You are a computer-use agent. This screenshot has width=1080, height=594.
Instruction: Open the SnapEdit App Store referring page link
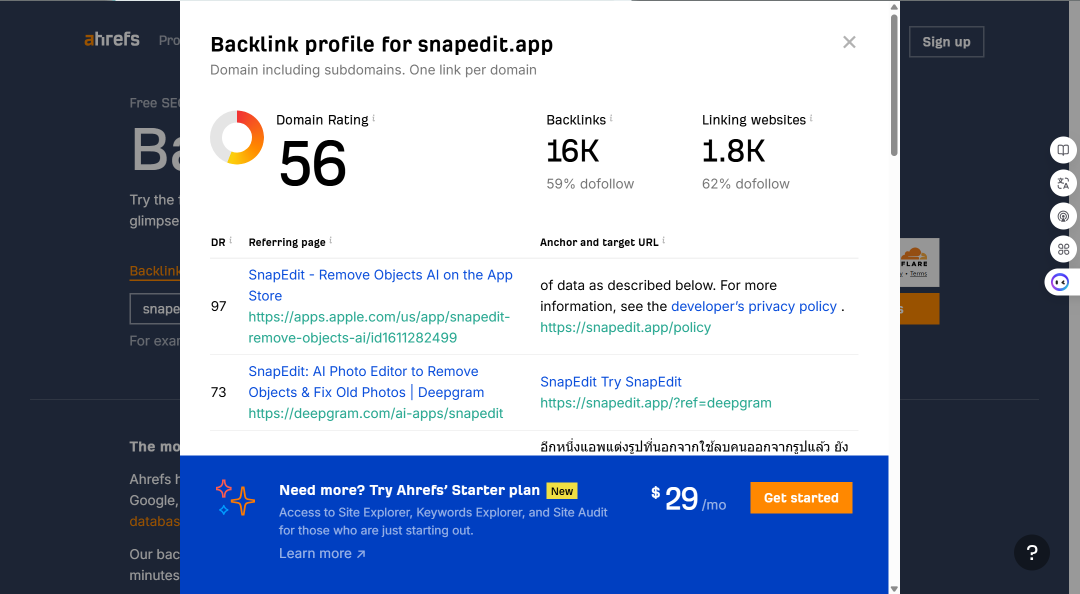click(380, 285)
